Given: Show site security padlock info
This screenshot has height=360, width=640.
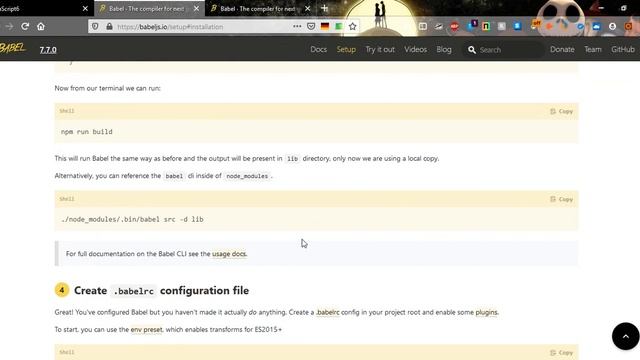Looking at the screenshot, I should point(109,27).
